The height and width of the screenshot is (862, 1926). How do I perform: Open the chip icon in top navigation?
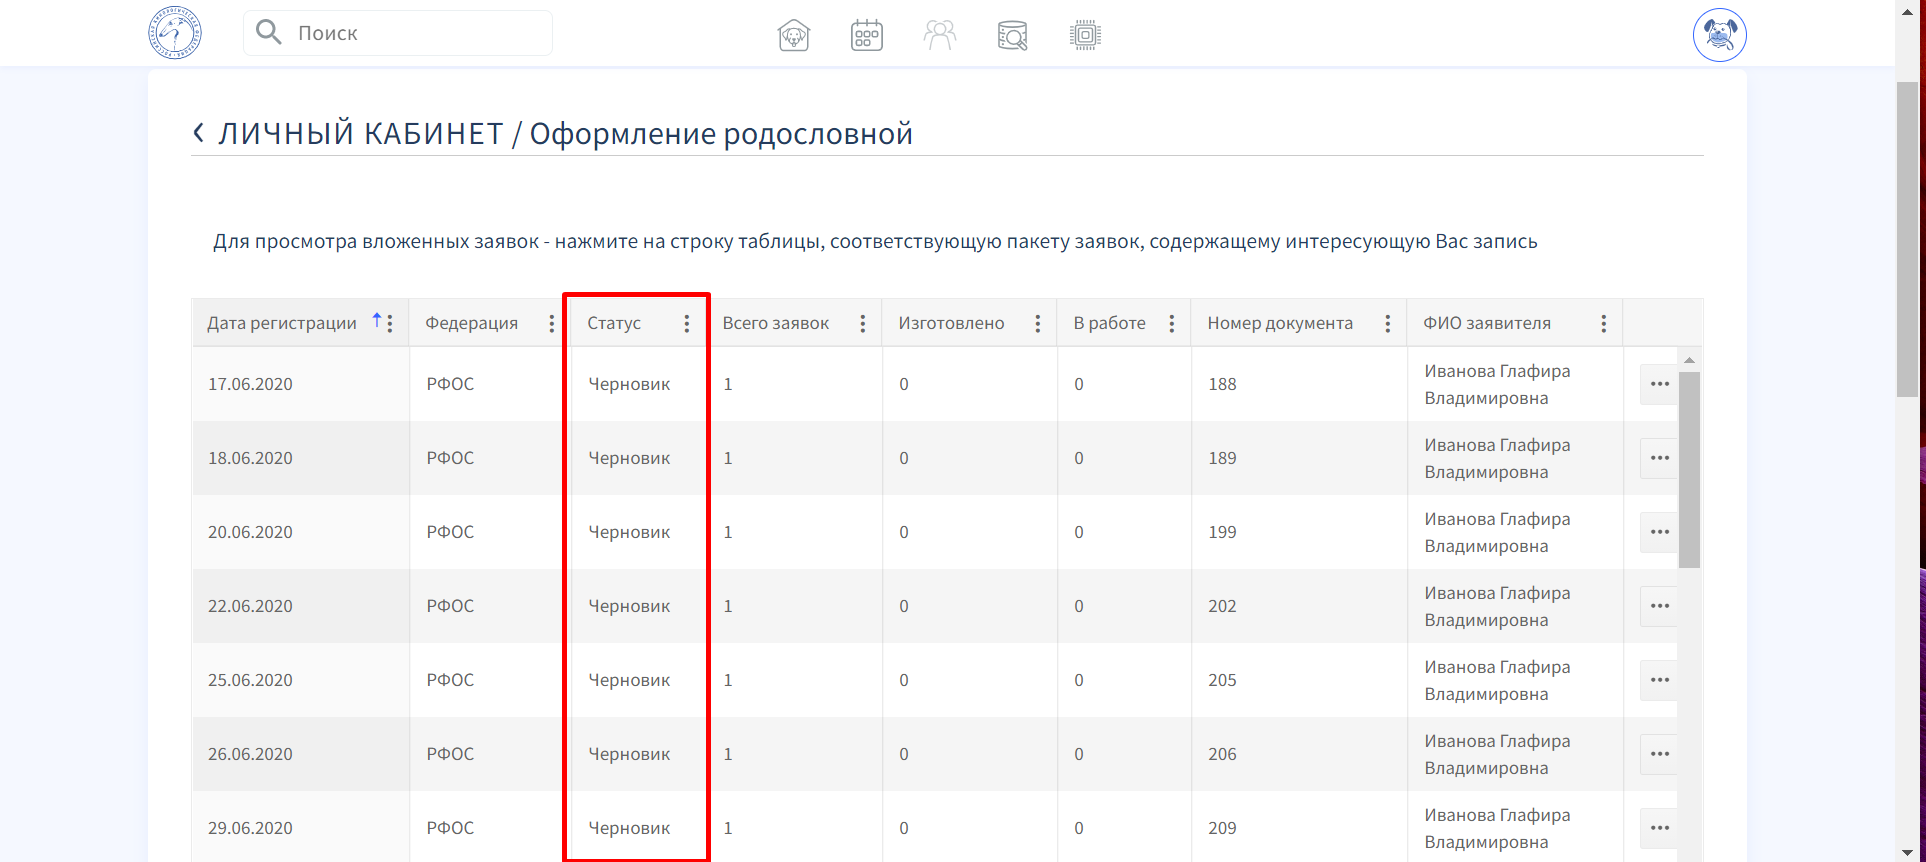tap(1085, 35)
